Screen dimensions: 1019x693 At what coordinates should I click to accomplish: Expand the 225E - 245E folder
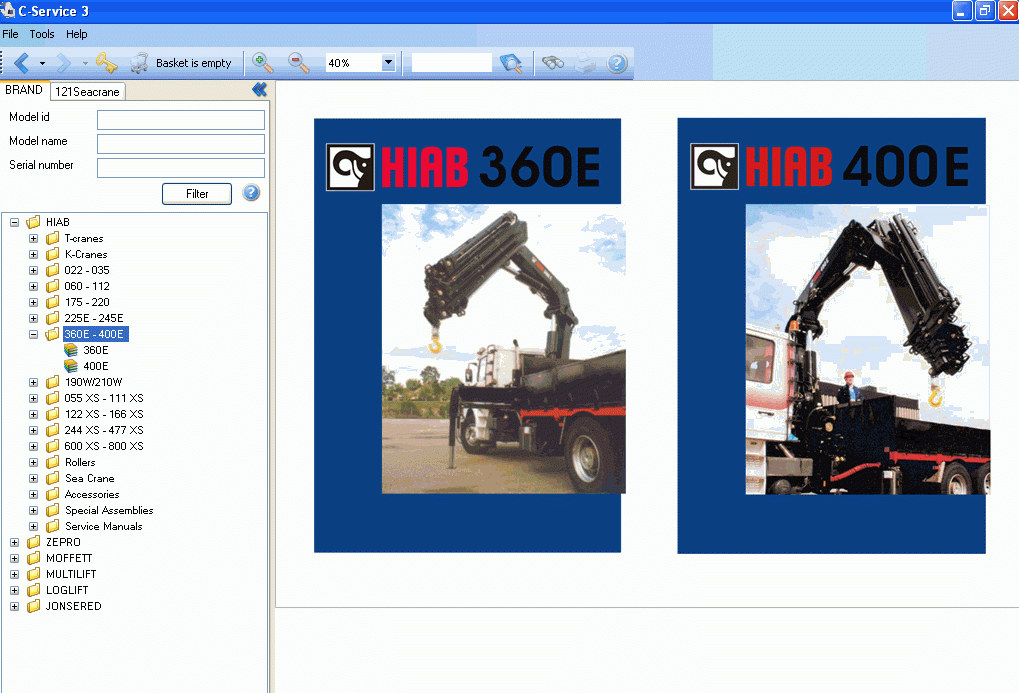pos(33,319)
